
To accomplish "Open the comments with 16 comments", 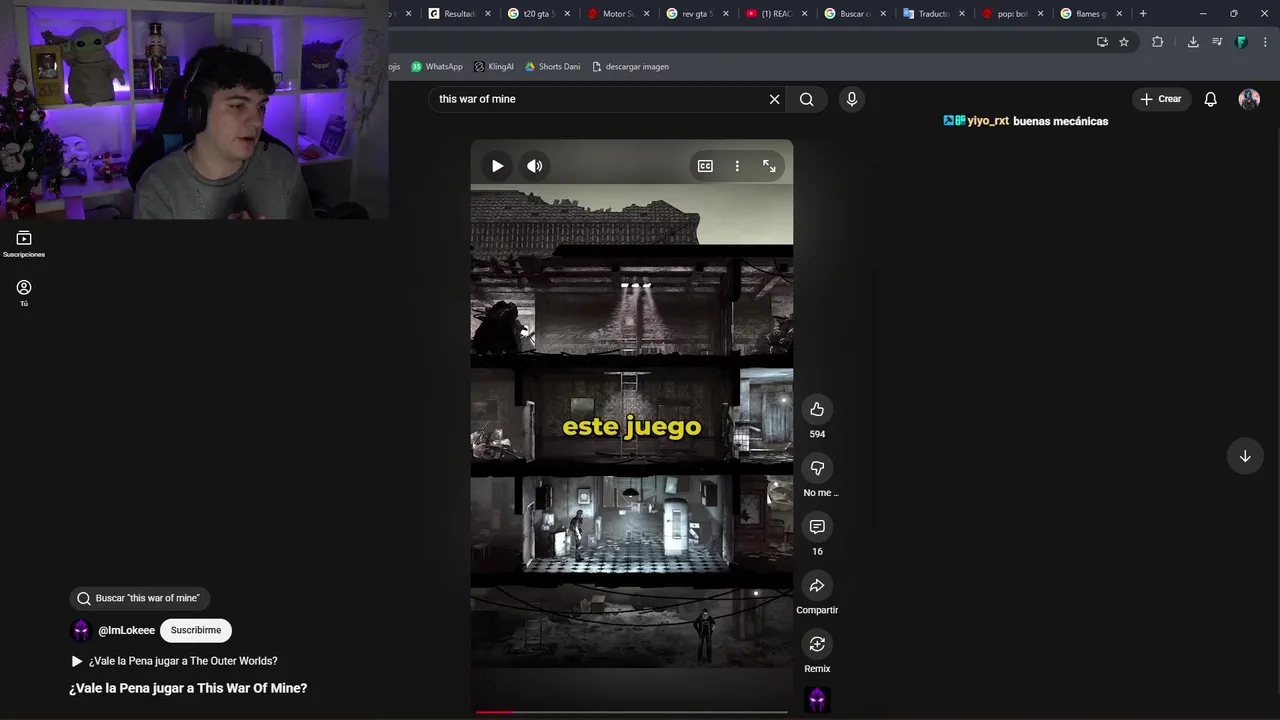I will click(817, 527).
